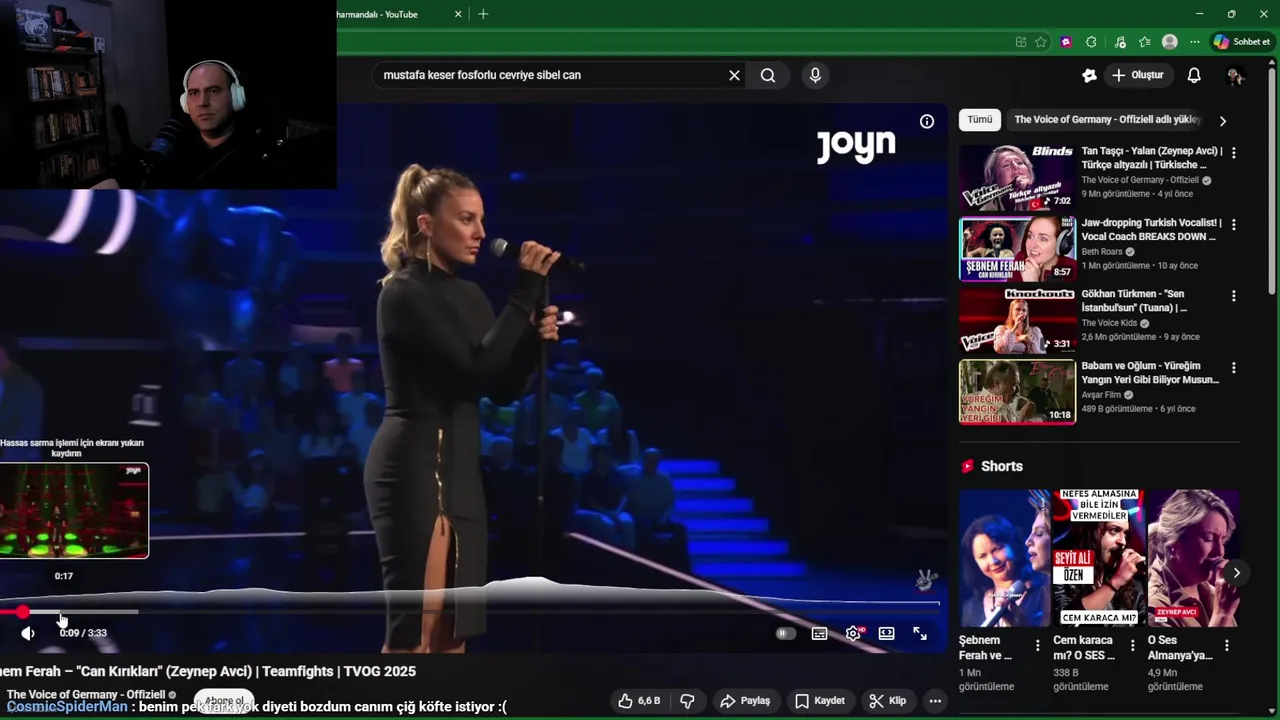Select the Tümü filter chip
The image size is (1280, 720).
[x=980, y=119]
